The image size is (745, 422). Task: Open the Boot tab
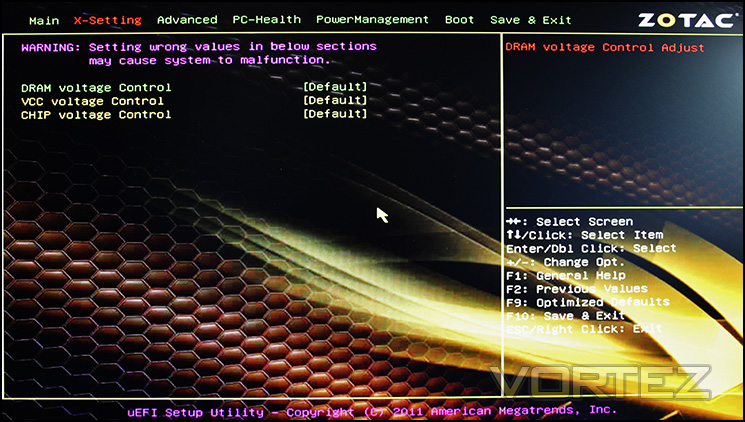coord(459,20)
